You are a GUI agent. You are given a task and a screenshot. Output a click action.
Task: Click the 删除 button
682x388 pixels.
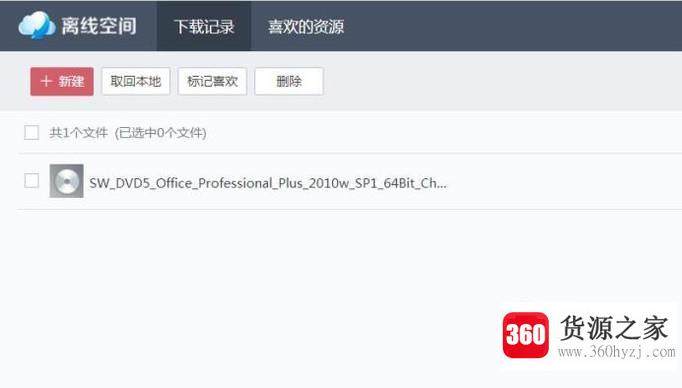pos(289,81)
